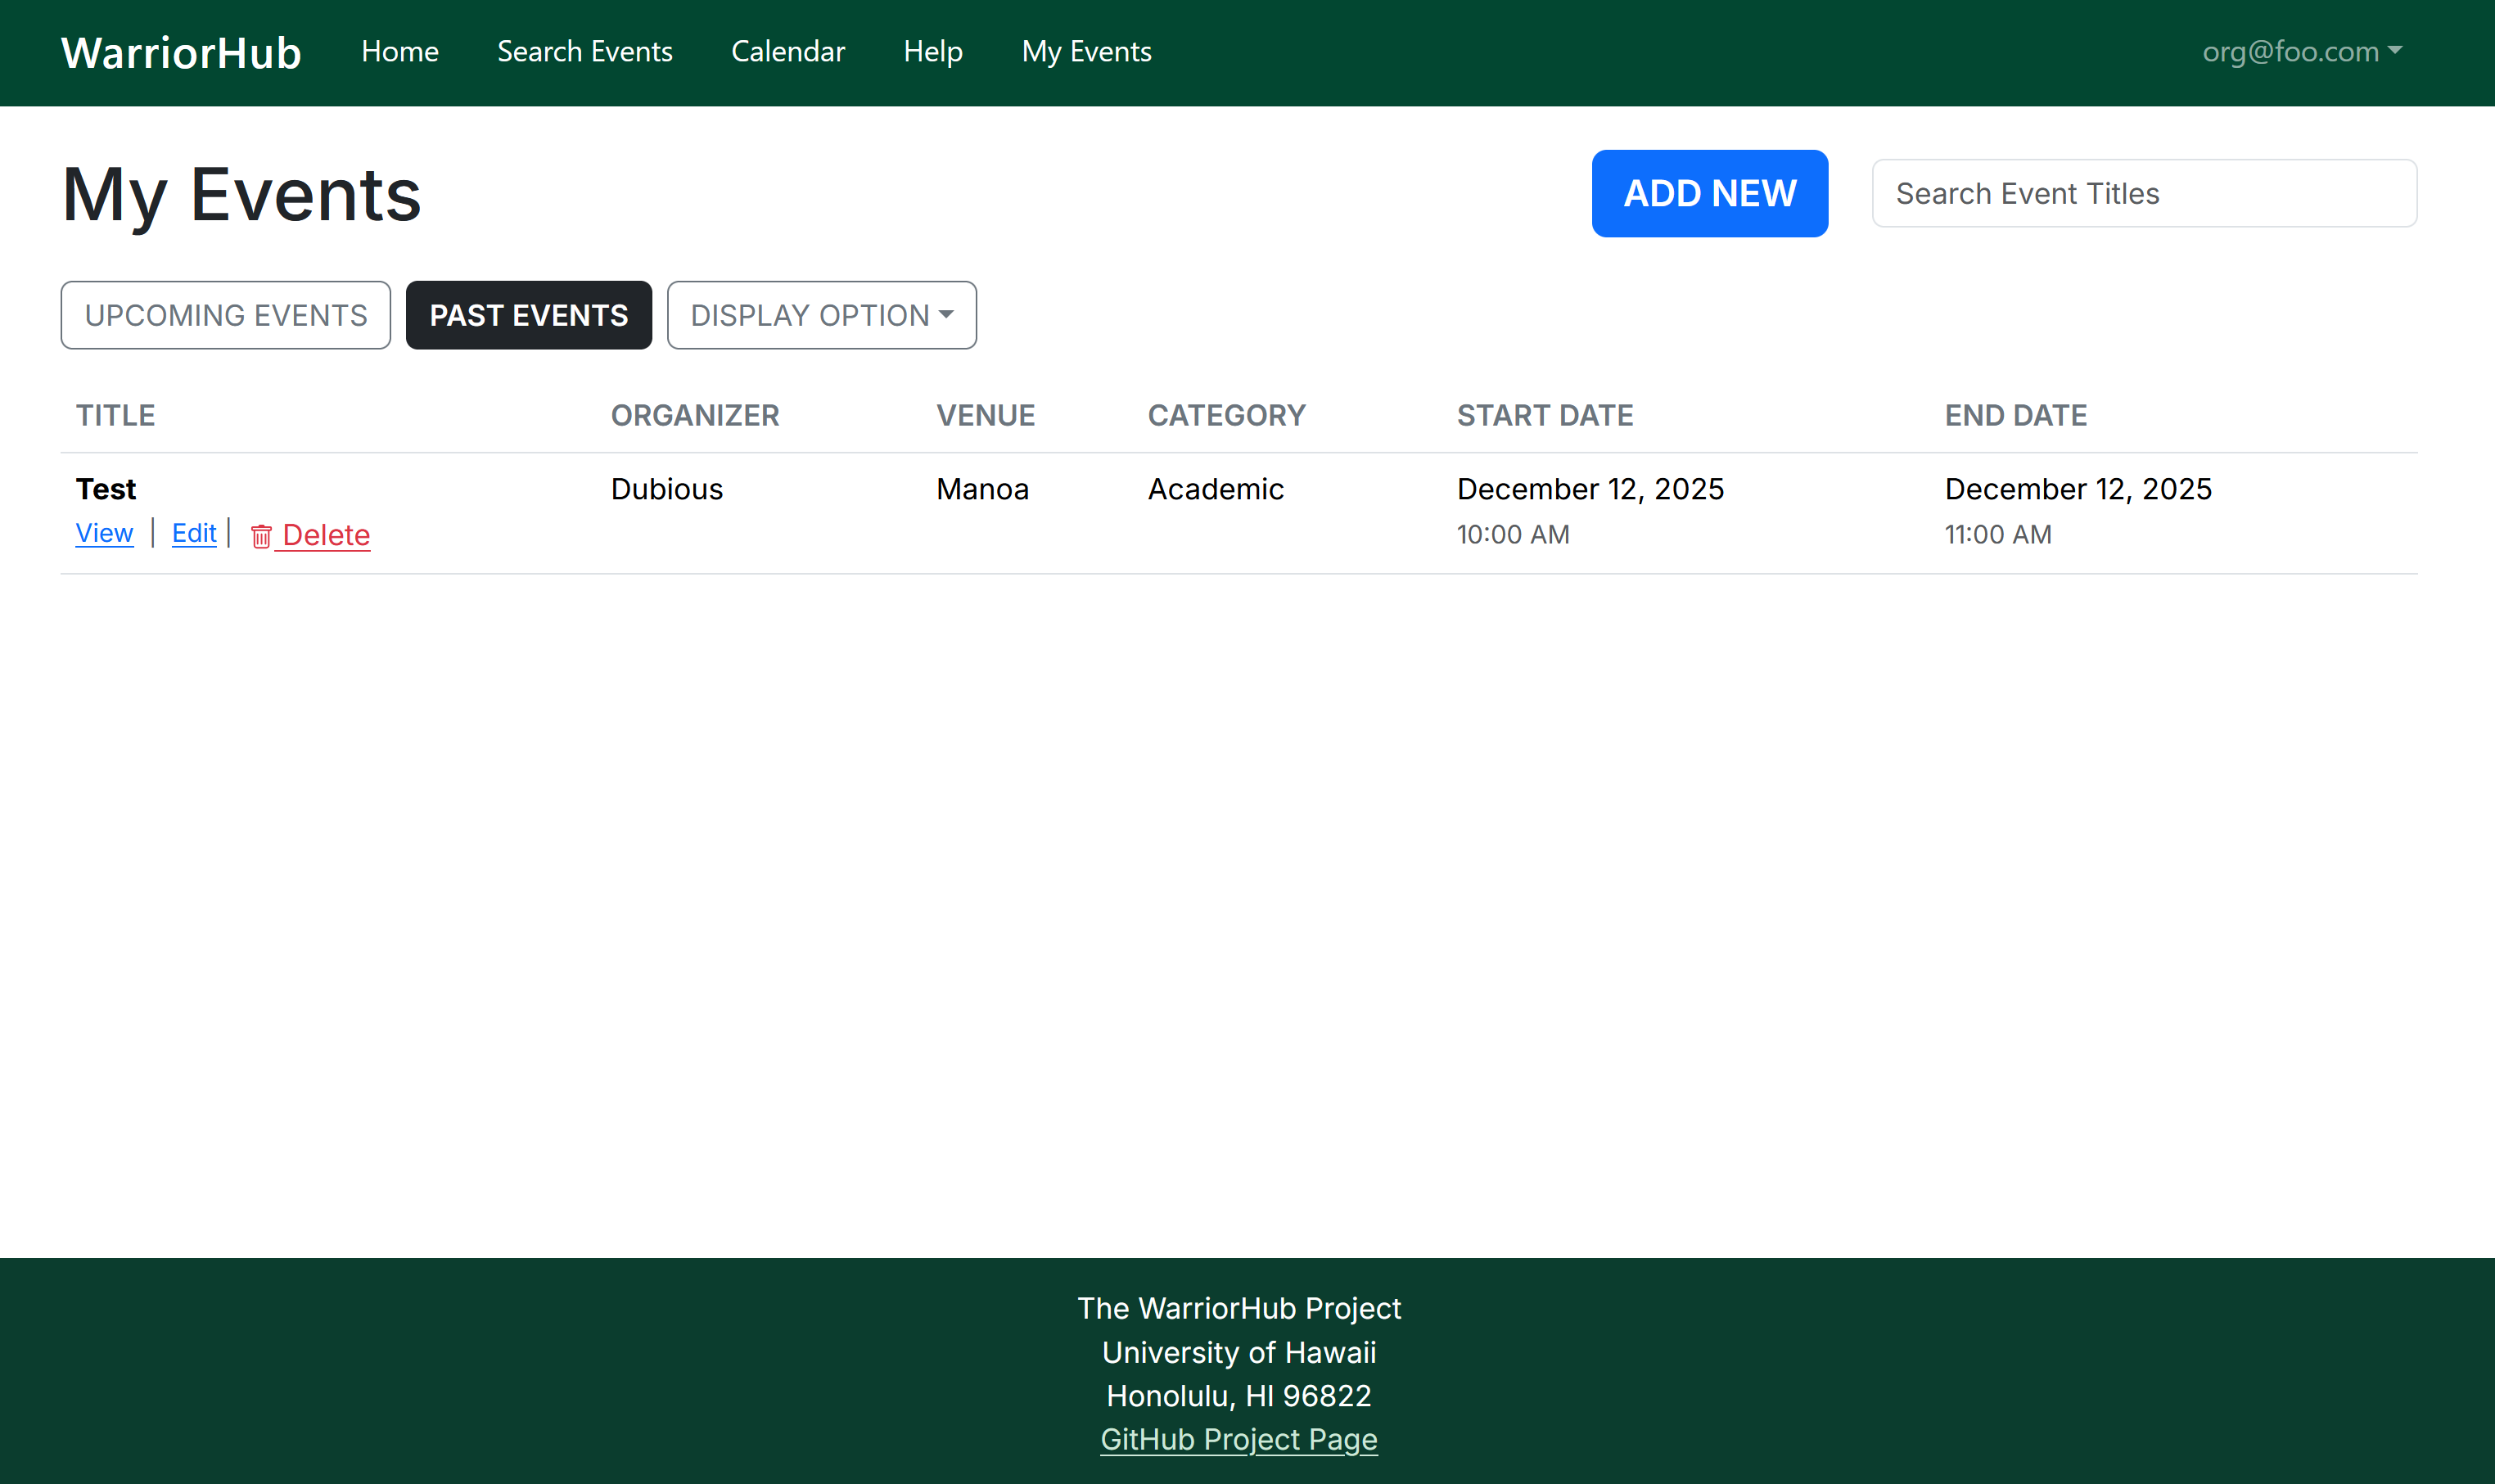
Task: View the Test event details
Action: 104,533
